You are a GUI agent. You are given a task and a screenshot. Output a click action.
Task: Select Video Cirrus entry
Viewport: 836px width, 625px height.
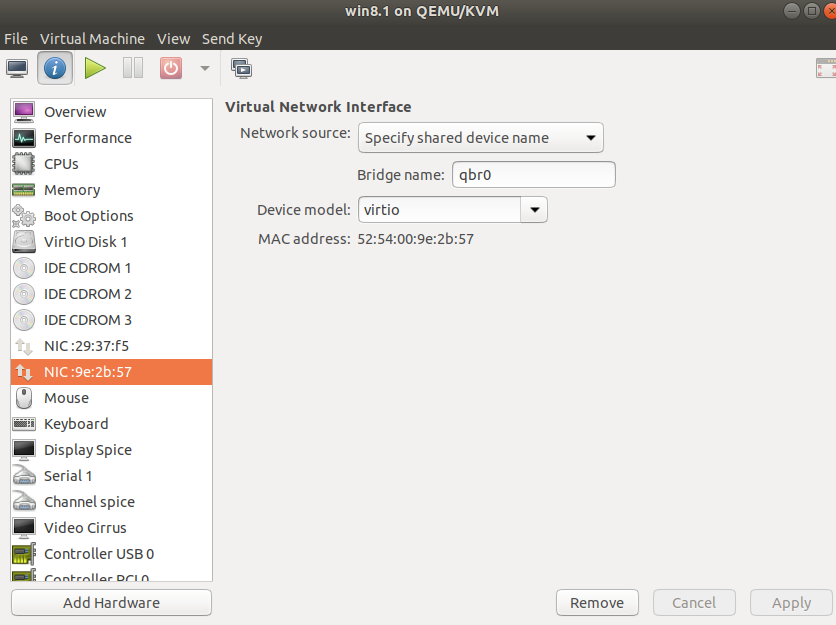[x=111, y=528]
